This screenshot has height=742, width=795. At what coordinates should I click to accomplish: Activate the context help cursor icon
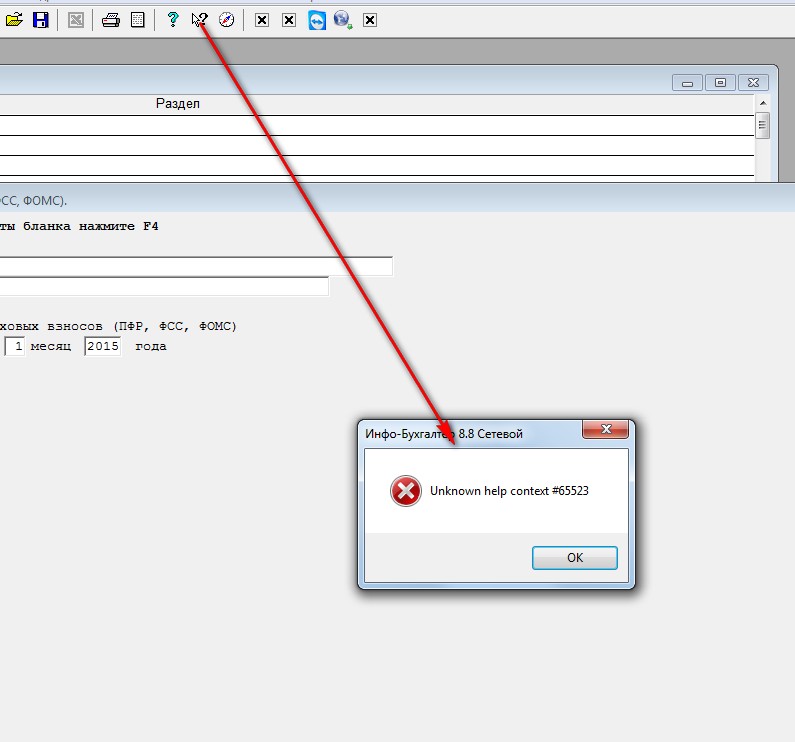click(x=199, y=20)
